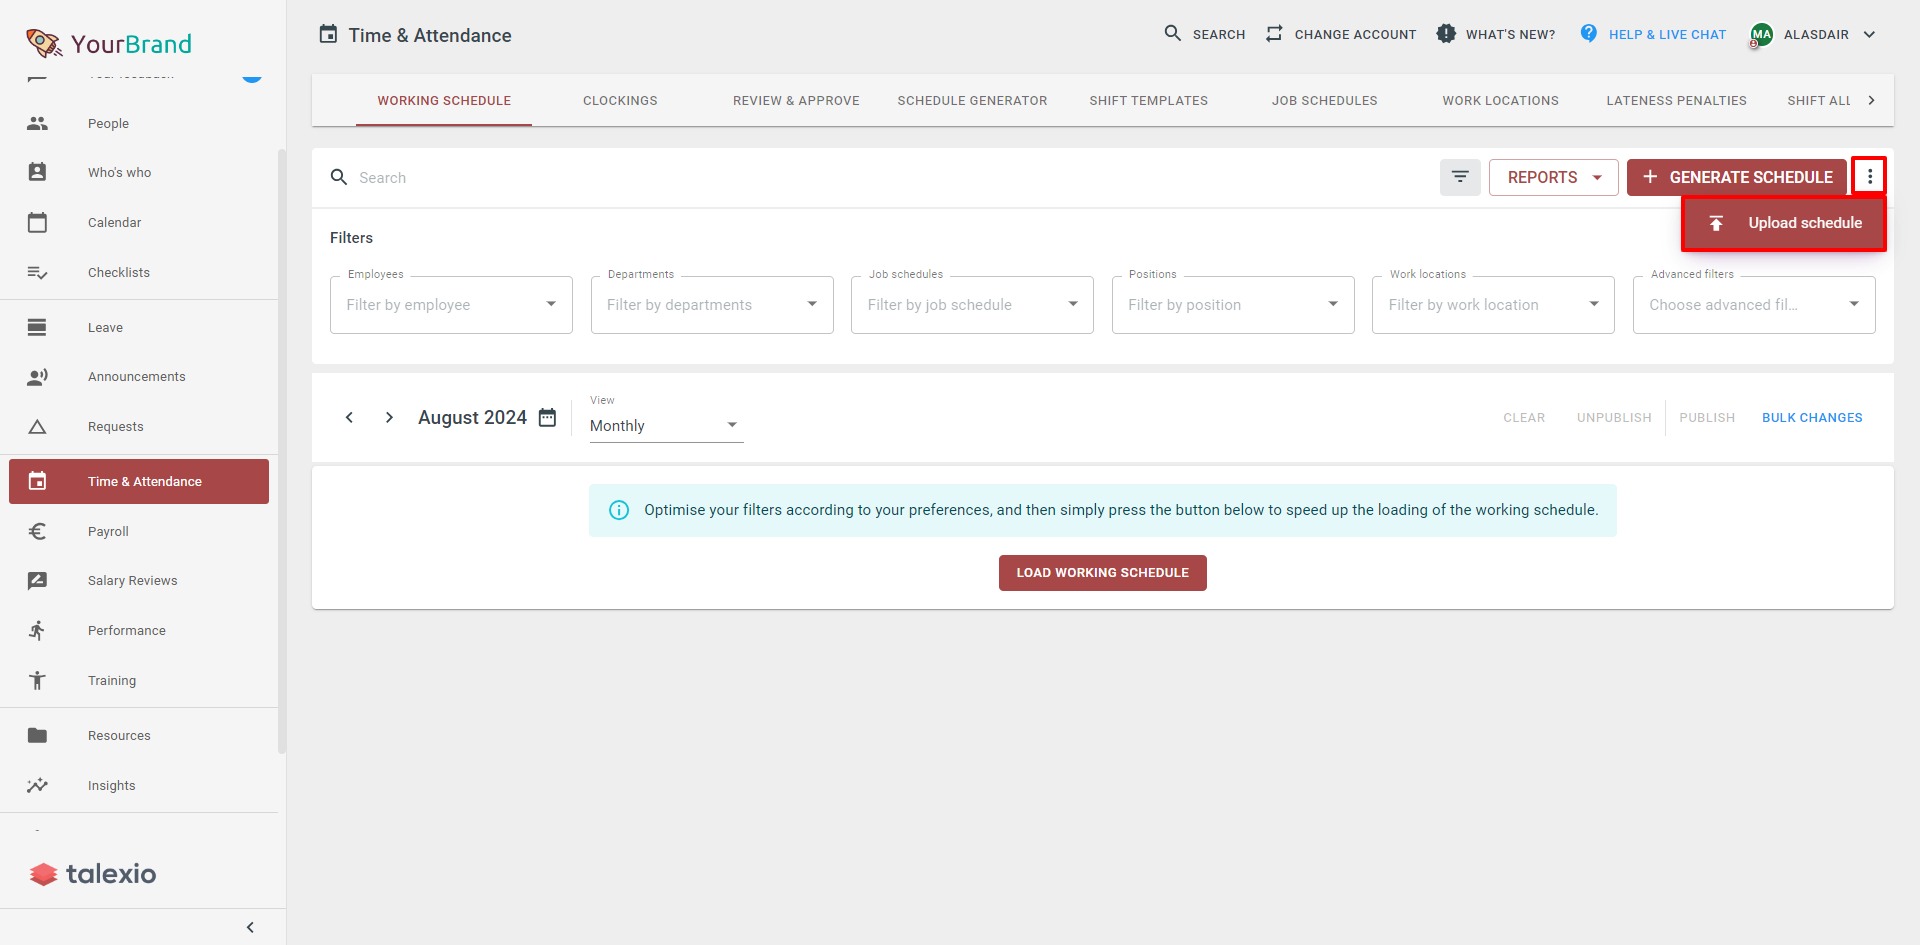Click the Publish button
This screenshot has height=945, width=1920.
(x=1707, y=417)
